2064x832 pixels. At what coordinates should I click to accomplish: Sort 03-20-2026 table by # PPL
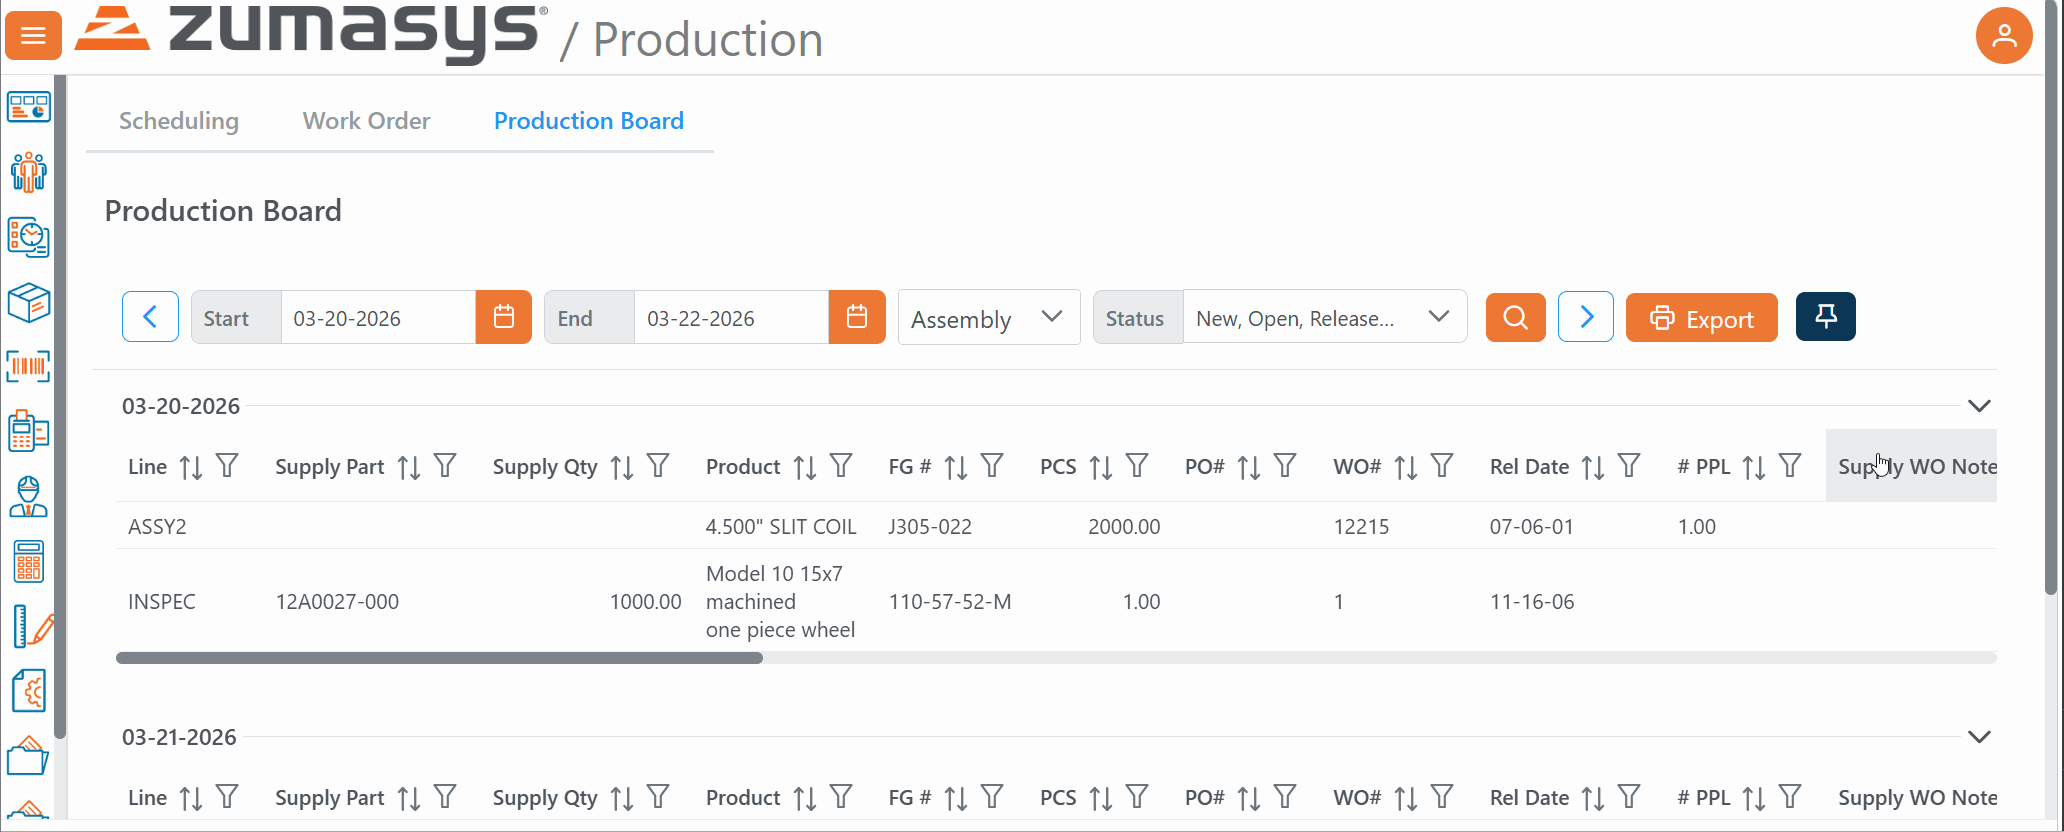[1754, 467]
